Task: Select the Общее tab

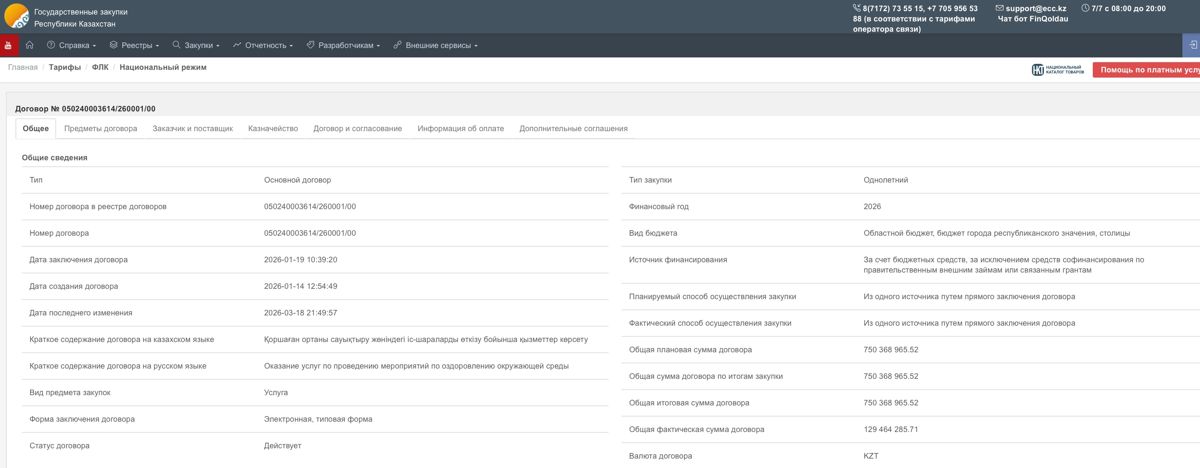Action: pyautogui.click(x=36, y=128)
